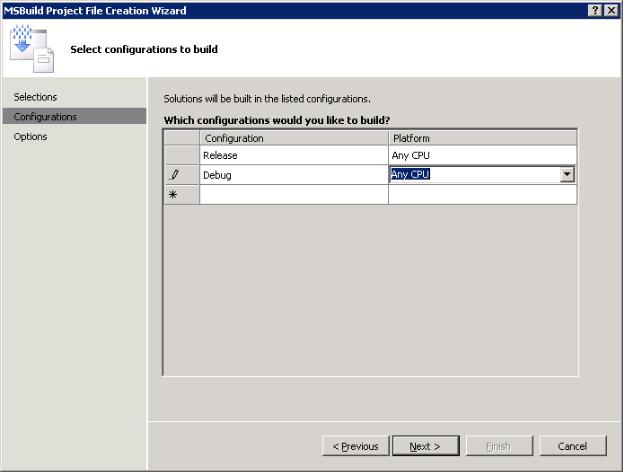623x472 pixels.
Task: Go to the Selections step
Action: (35, 97)
